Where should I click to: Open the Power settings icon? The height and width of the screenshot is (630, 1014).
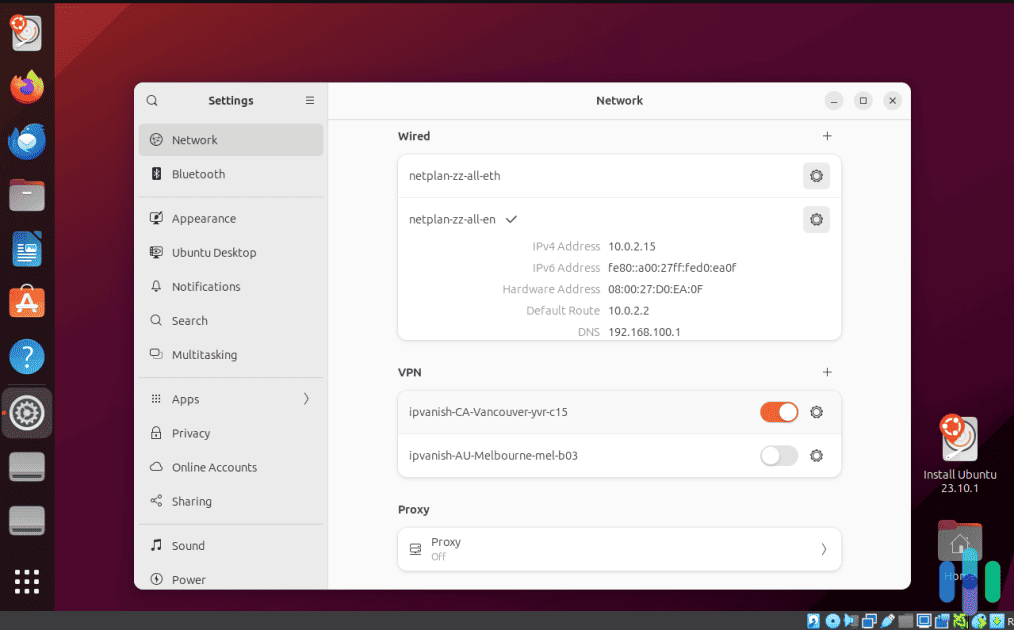(x=155, y=579)
